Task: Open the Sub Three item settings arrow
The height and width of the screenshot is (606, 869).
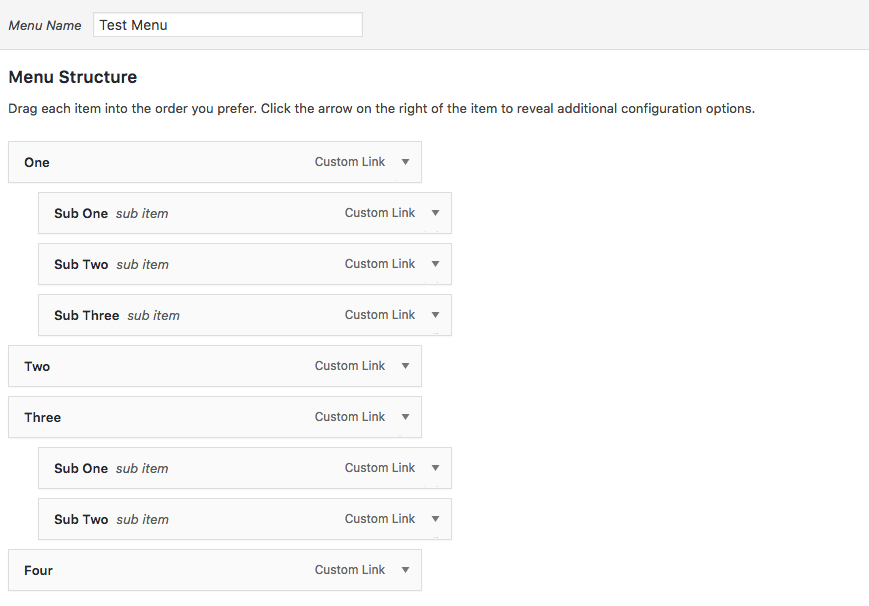Action: click(435, 315)
